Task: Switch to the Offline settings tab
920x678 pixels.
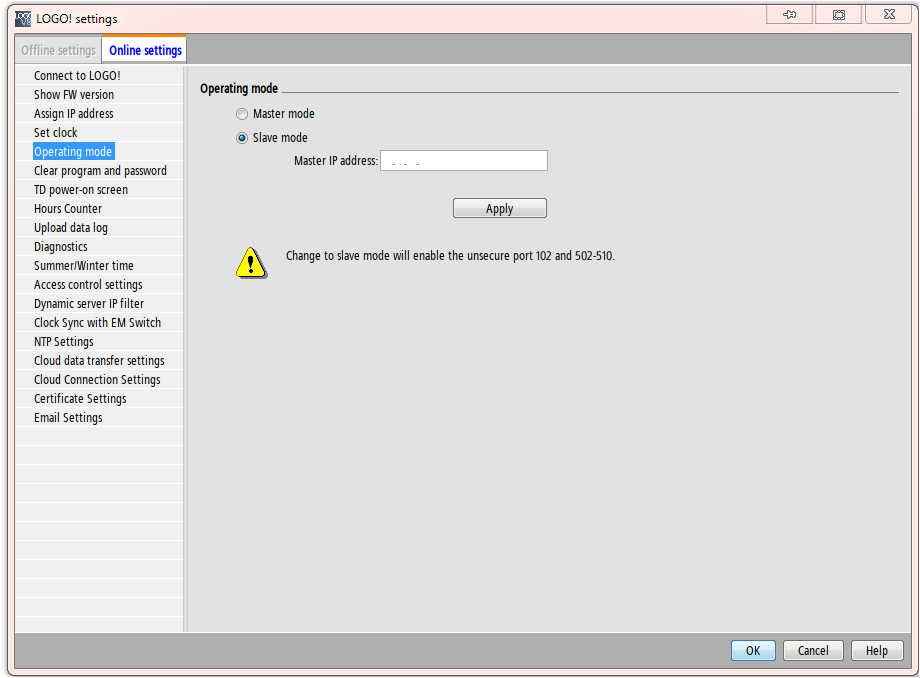Action: (58, 50)
